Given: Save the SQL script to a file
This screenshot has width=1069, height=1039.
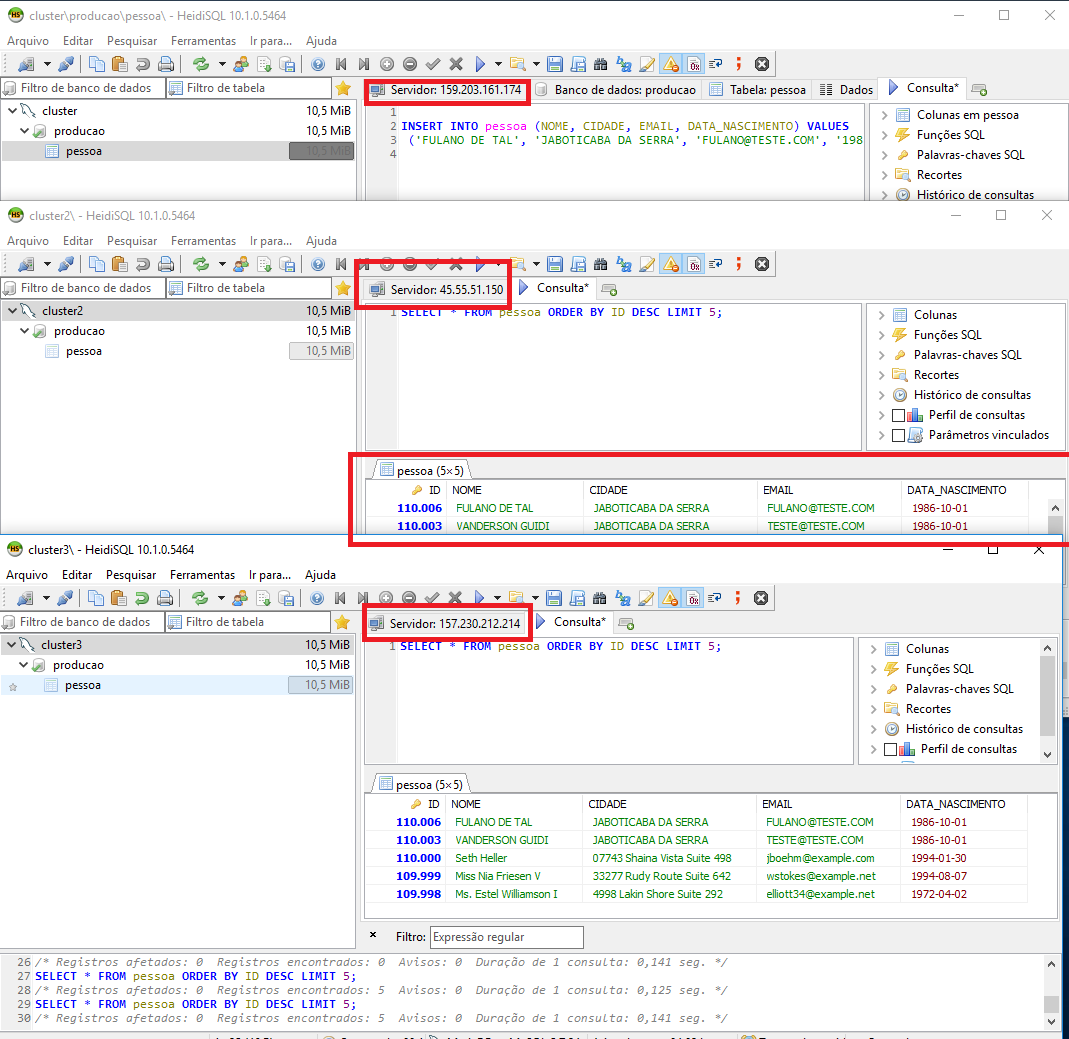Looking at the screenshot, I should tap(555, 63).
